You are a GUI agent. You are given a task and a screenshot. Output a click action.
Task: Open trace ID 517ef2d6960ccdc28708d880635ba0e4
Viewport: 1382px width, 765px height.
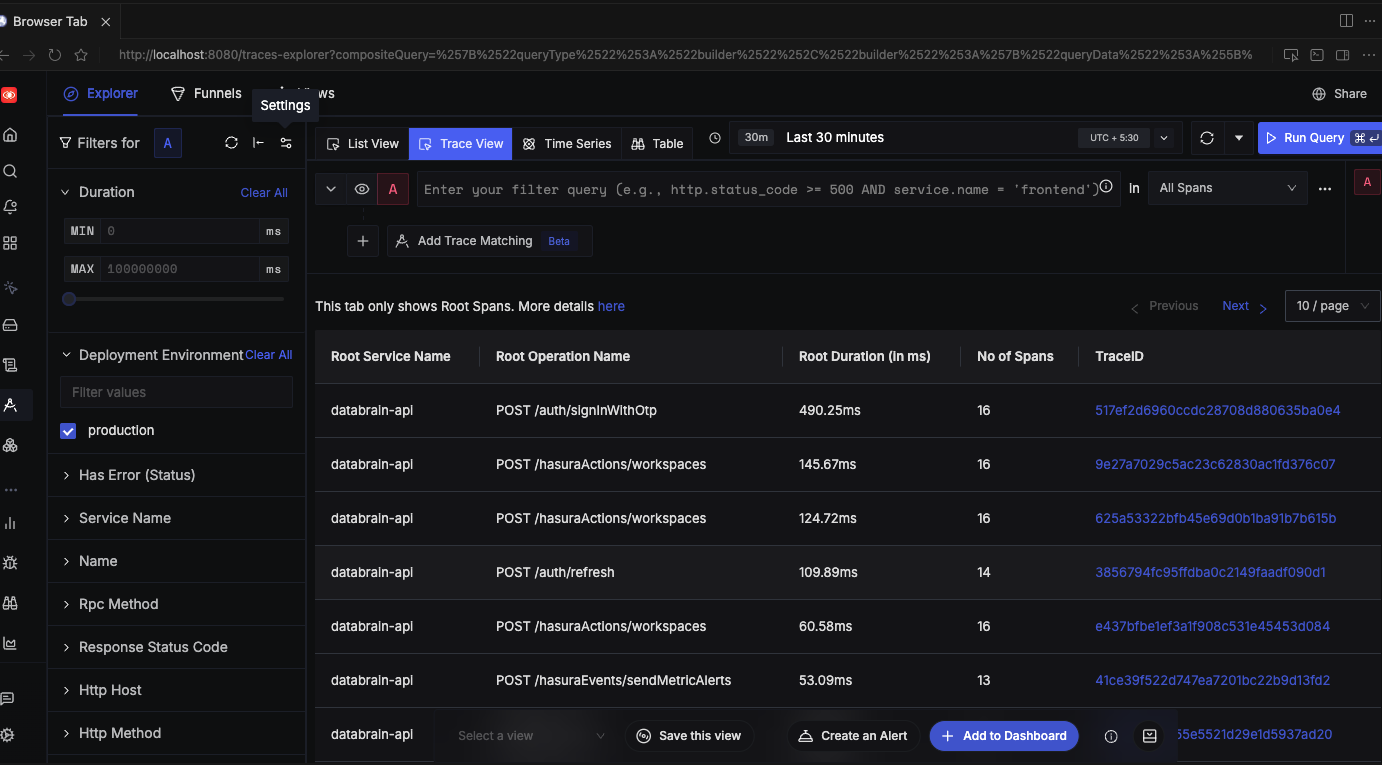[1218, 410]
